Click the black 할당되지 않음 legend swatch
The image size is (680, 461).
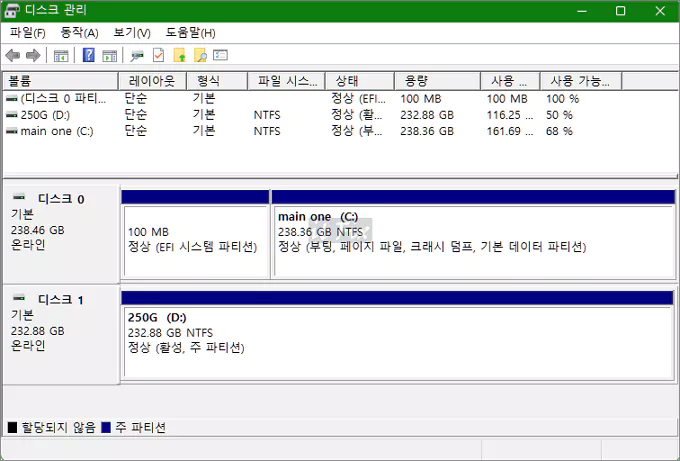pos(12,428)
